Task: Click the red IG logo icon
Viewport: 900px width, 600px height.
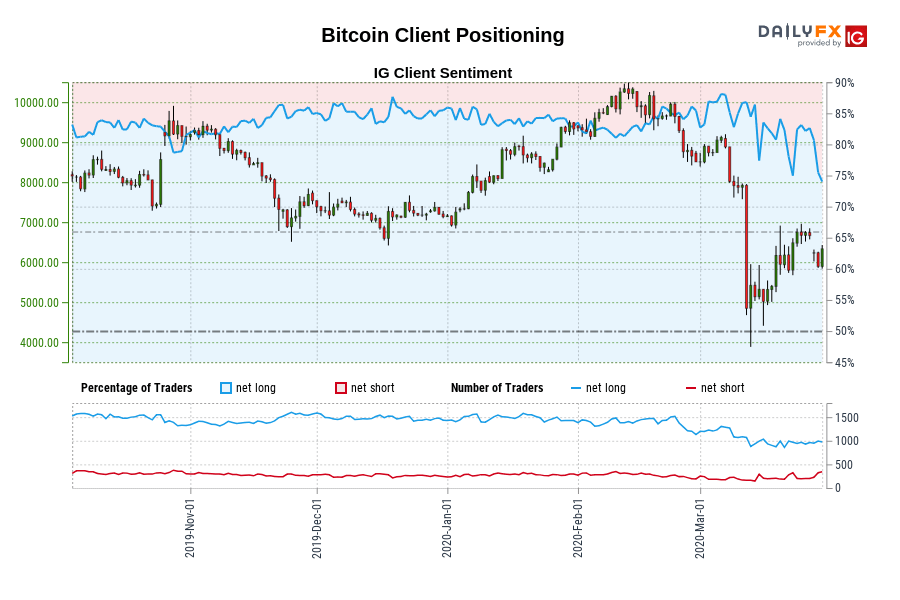Action: coord(856,36)
